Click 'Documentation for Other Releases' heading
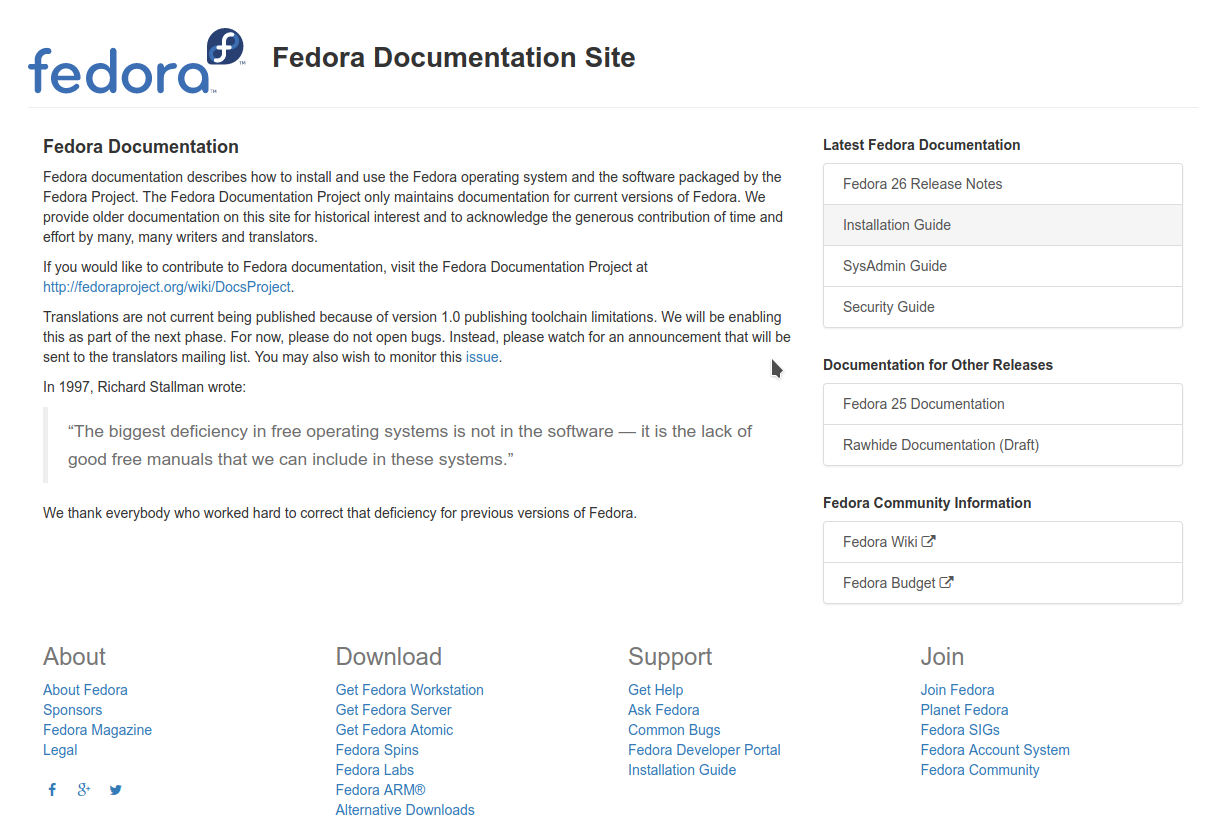 [x=938, y=365]
